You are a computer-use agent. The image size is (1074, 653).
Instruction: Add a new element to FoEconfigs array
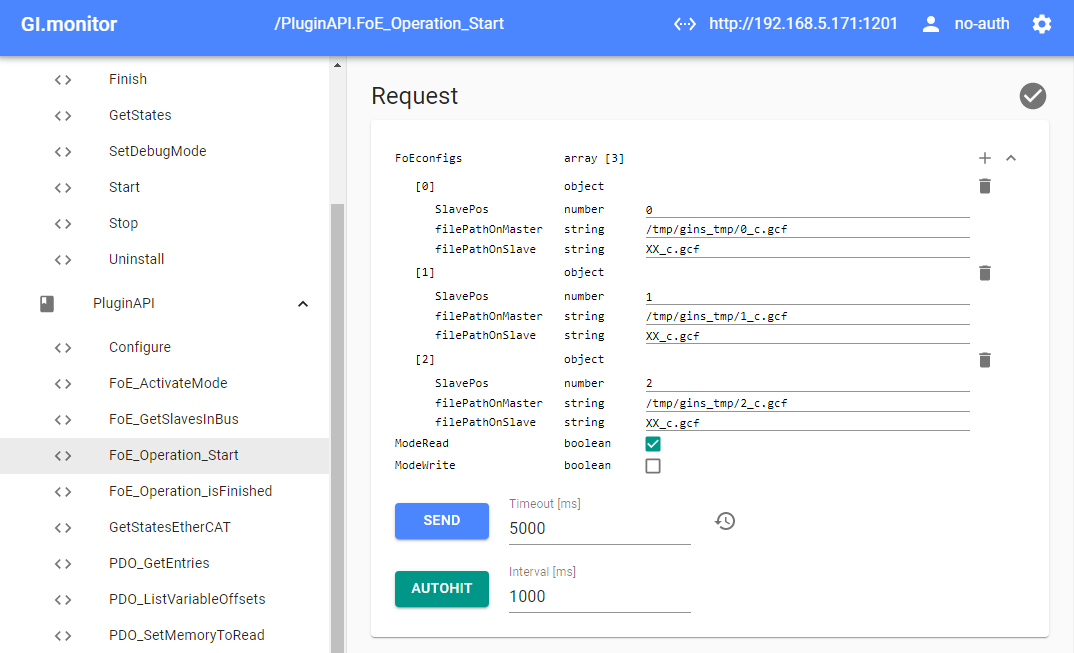click(984, 158)
